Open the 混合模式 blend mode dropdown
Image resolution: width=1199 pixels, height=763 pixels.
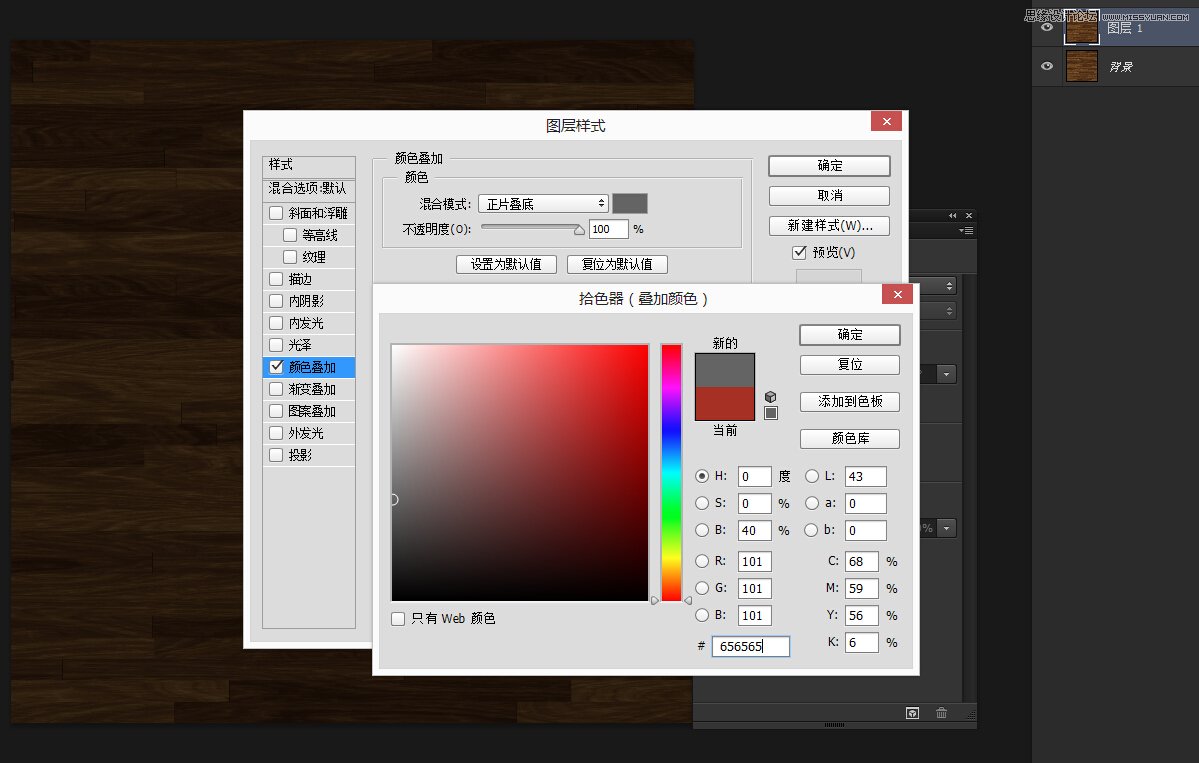tap(543, 203)
